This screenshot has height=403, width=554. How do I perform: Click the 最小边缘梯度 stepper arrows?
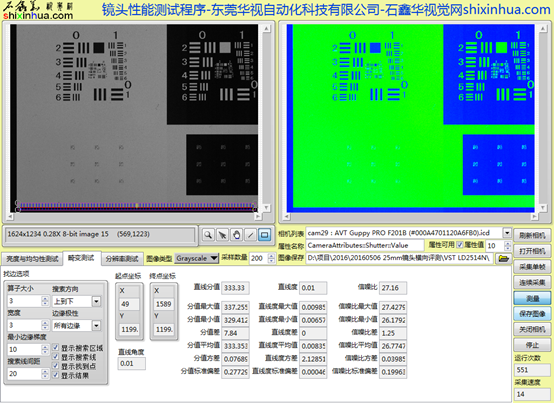click(45, 349)
